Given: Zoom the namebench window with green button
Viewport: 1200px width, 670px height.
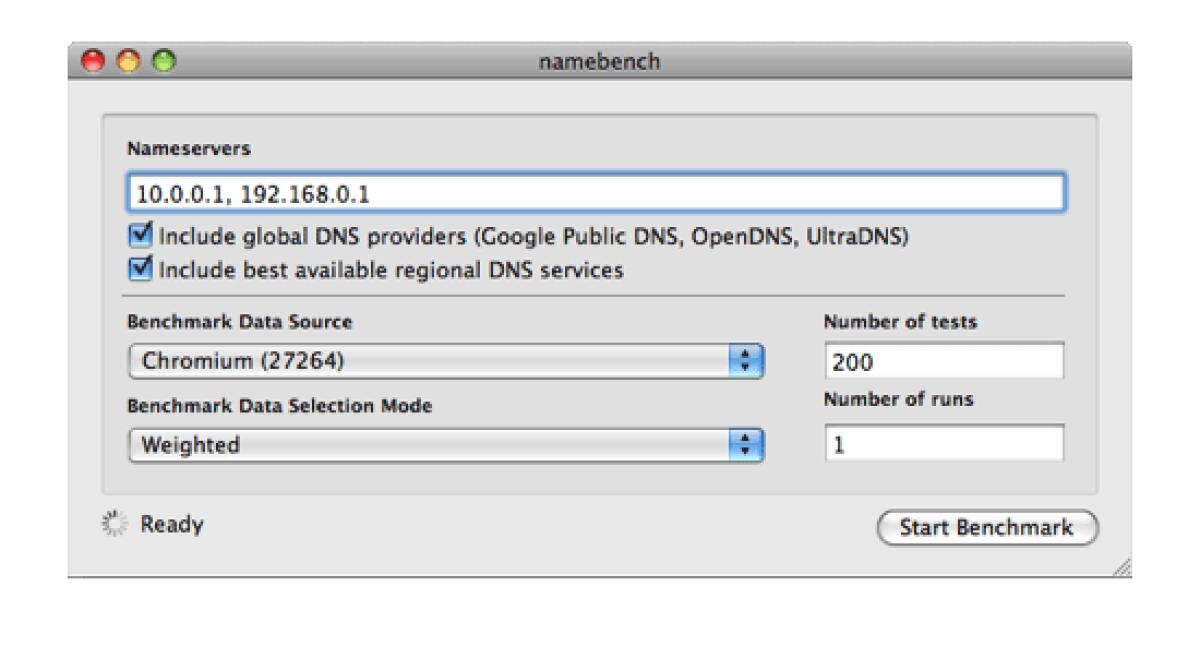Looking at the screenshot, I should (163, 61).
